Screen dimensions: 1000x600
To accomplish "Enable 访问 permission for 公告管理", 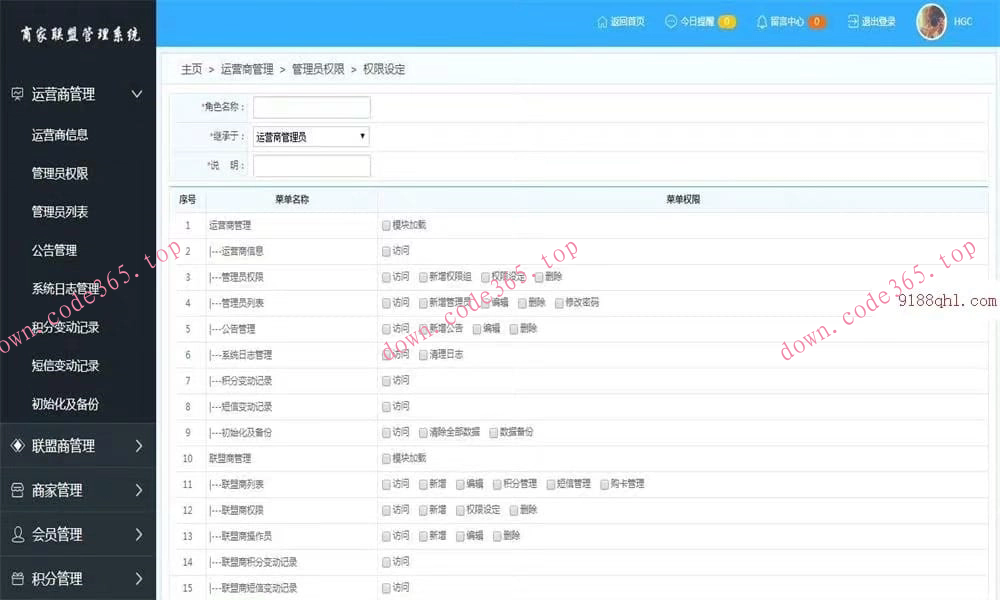I will click(x=385, y=328).
